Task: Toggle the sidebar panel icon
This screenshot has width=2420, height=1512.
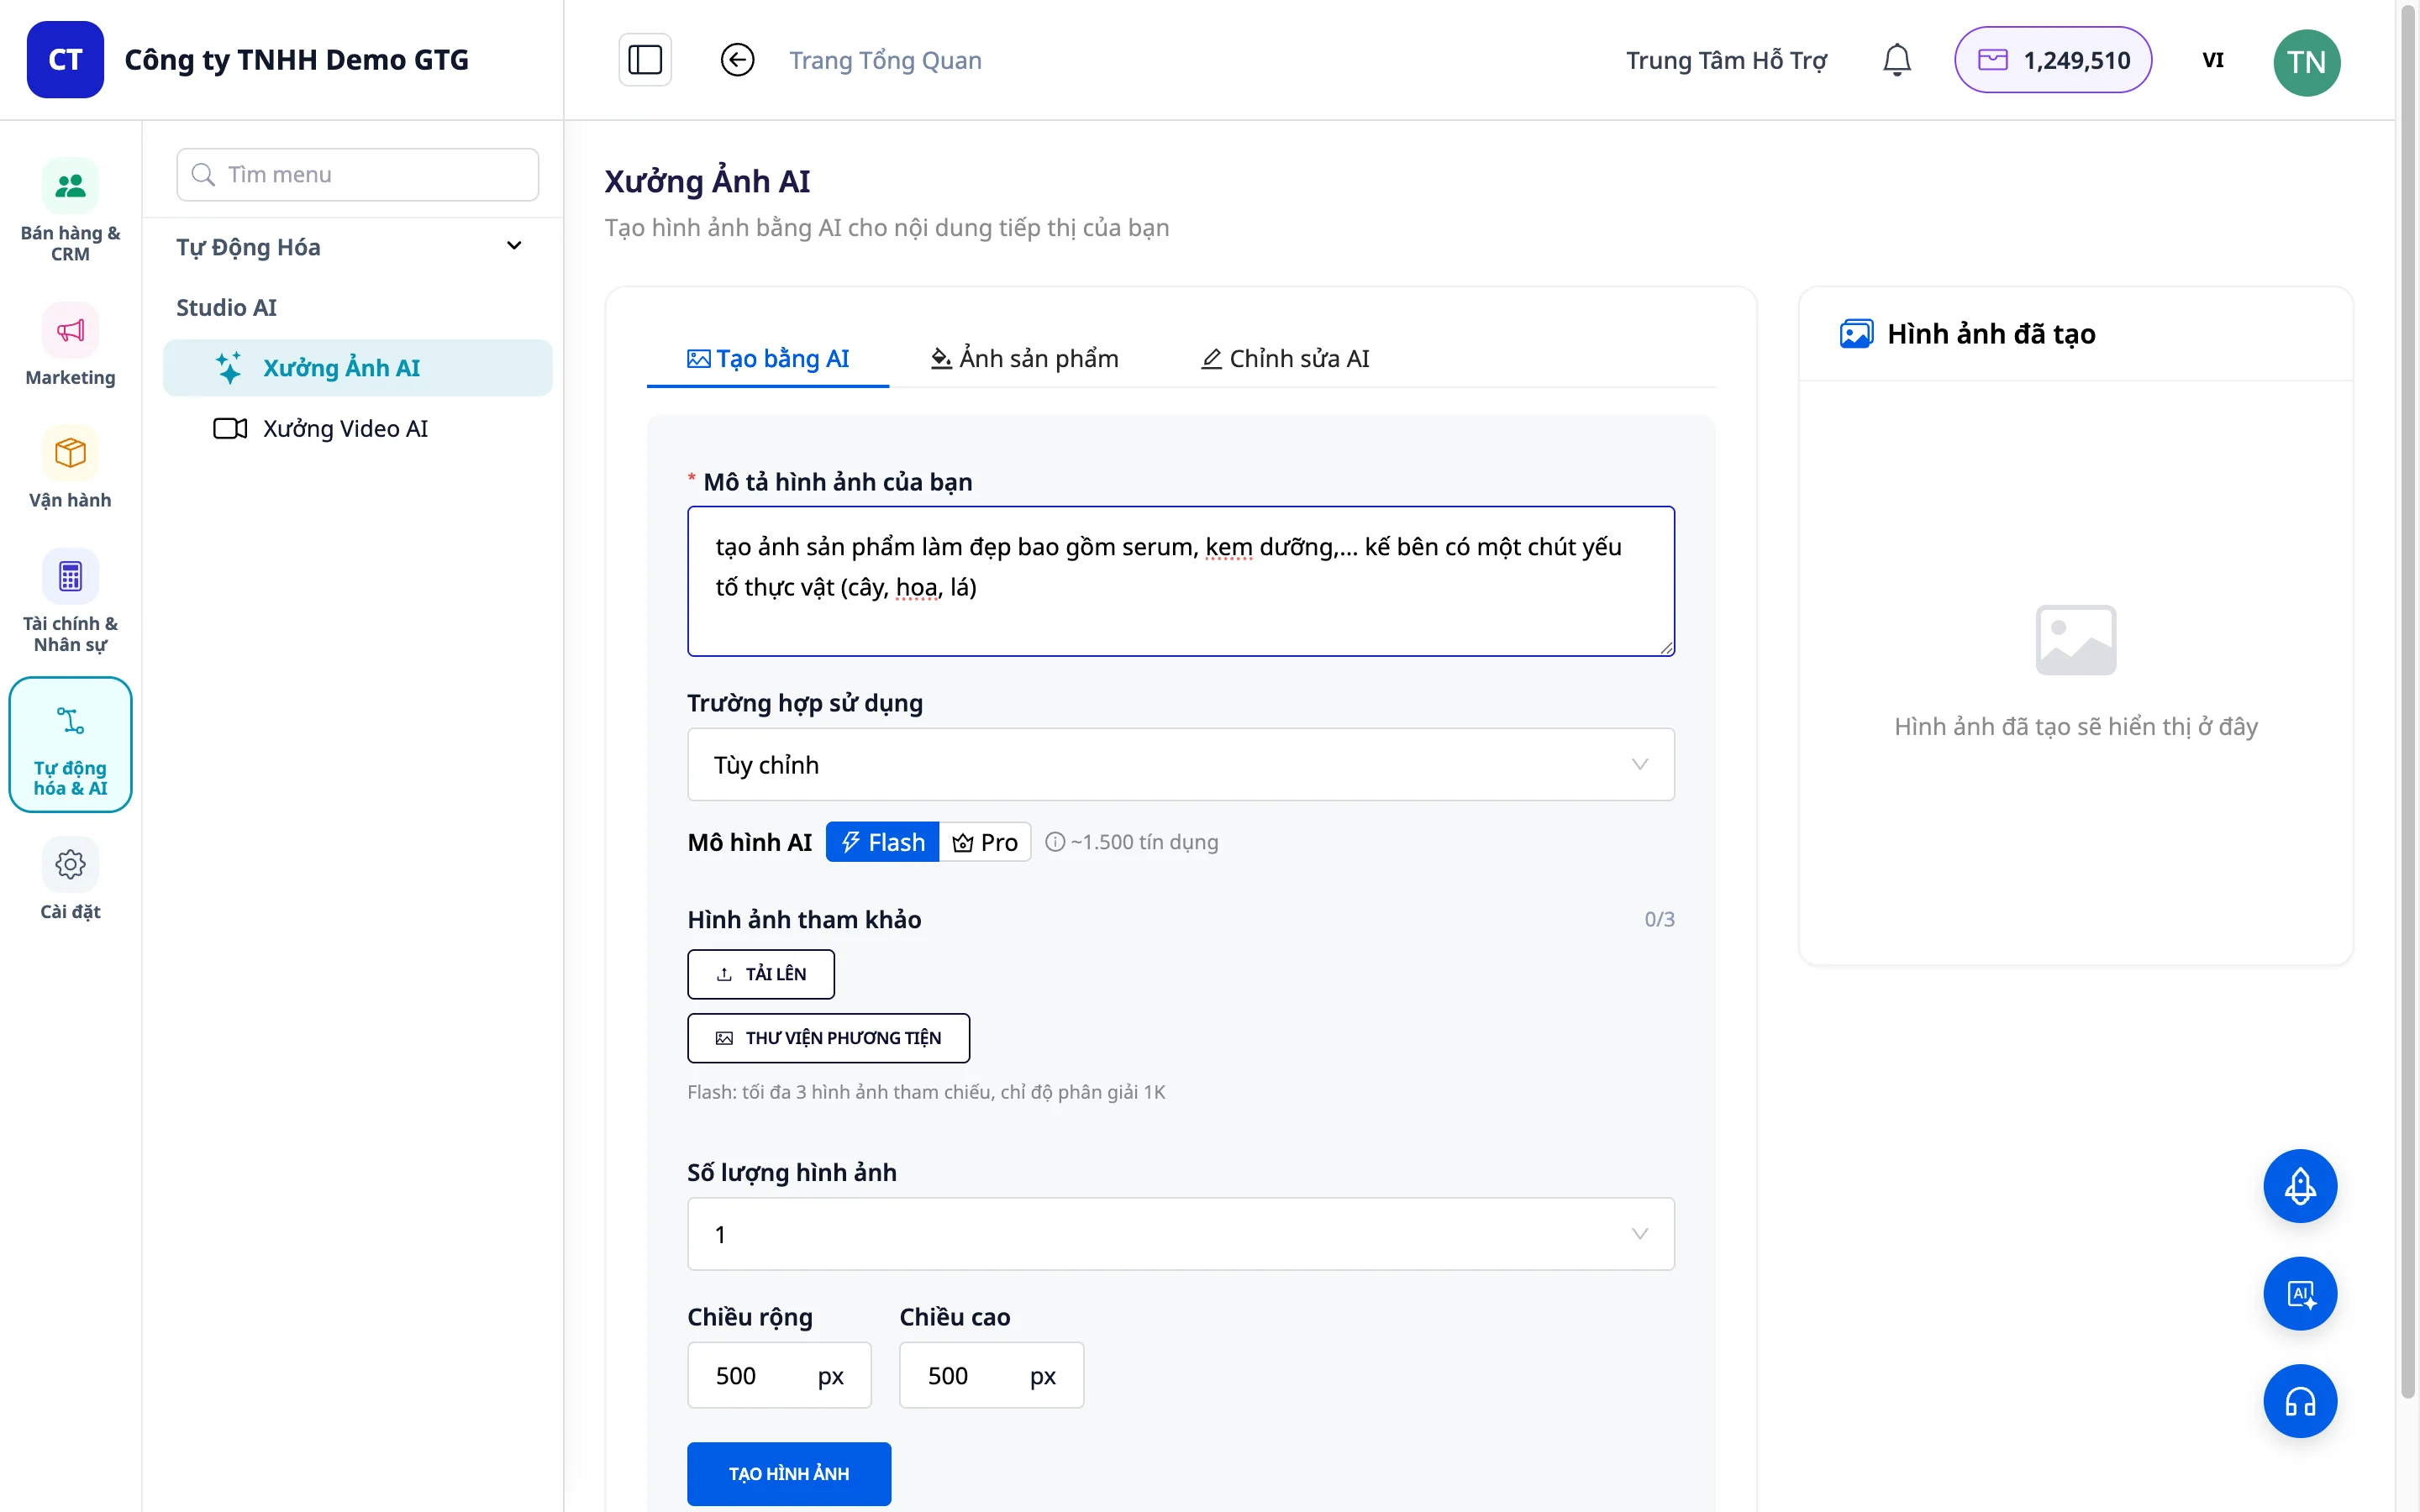Action: pos(645,60)
